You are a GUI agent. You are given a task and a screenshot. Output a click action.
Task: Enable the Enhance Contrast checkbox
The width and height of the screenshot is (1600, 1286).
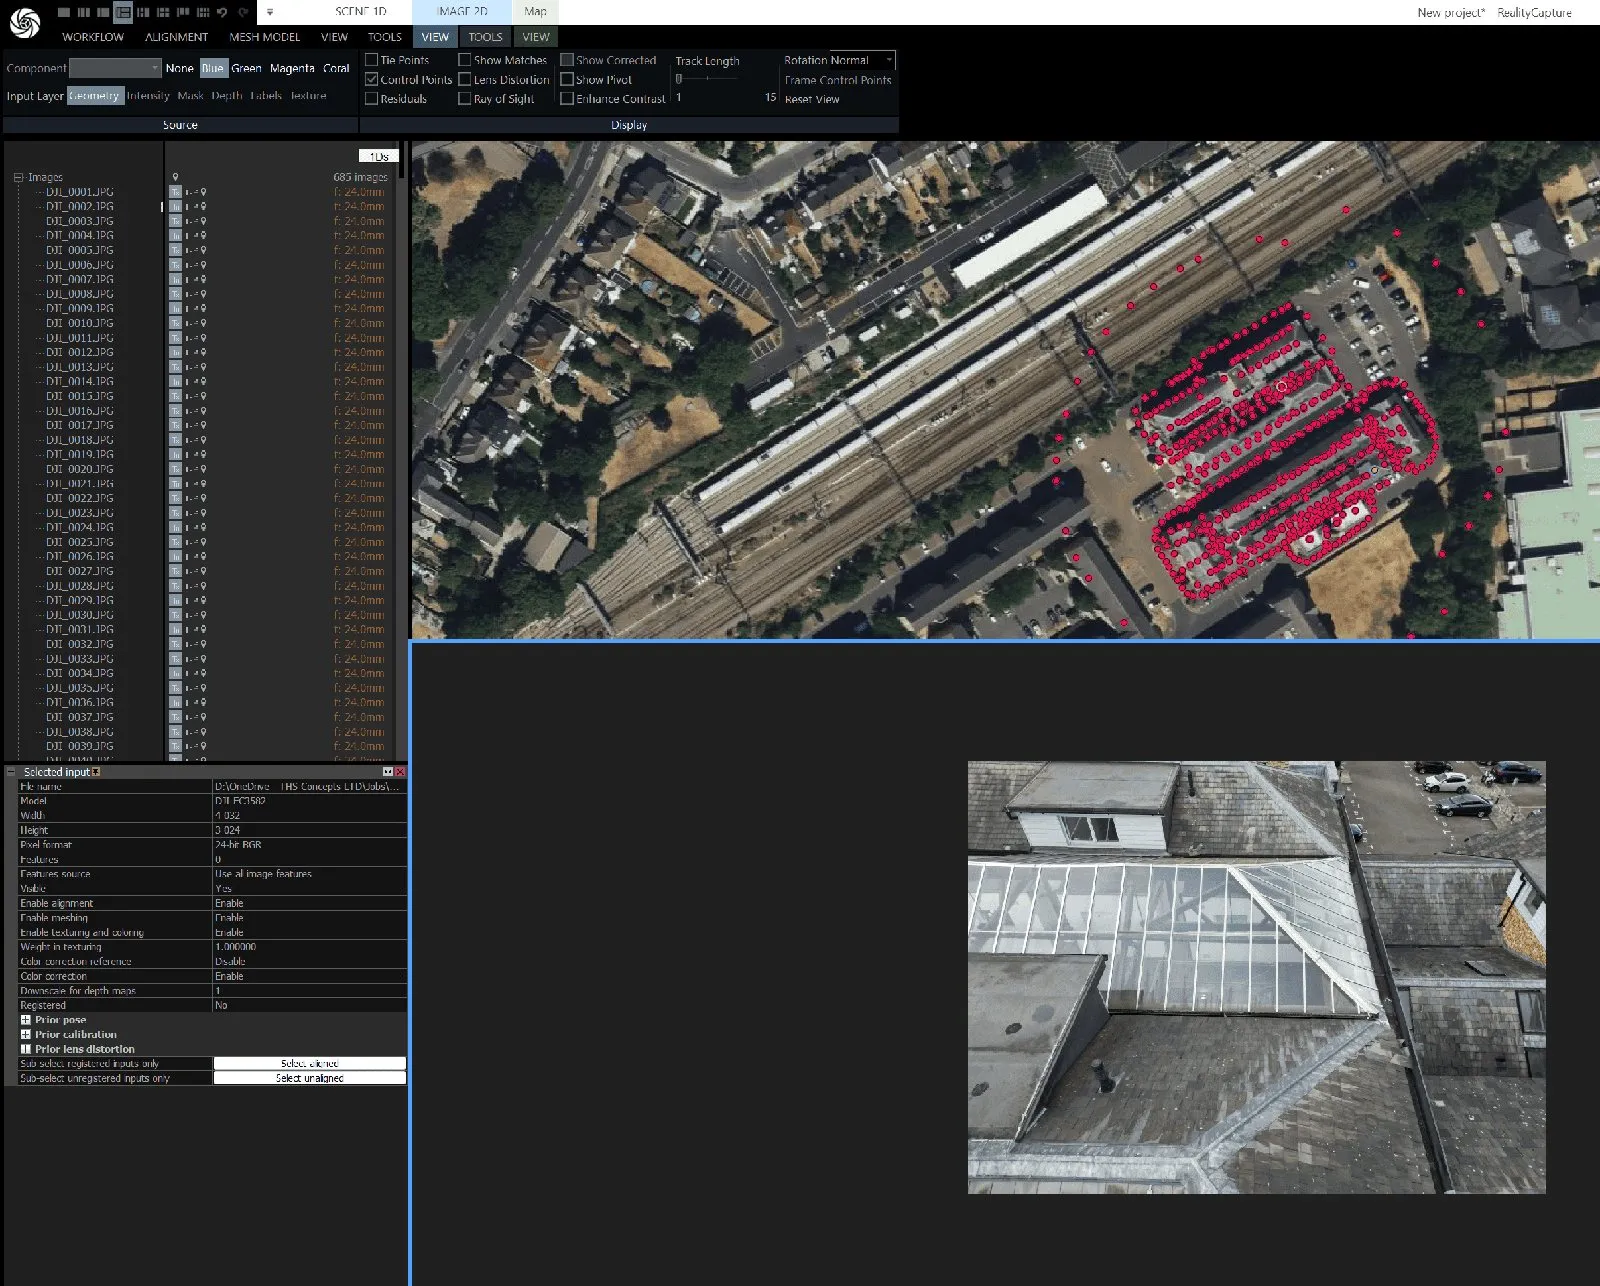pos(567,99)
